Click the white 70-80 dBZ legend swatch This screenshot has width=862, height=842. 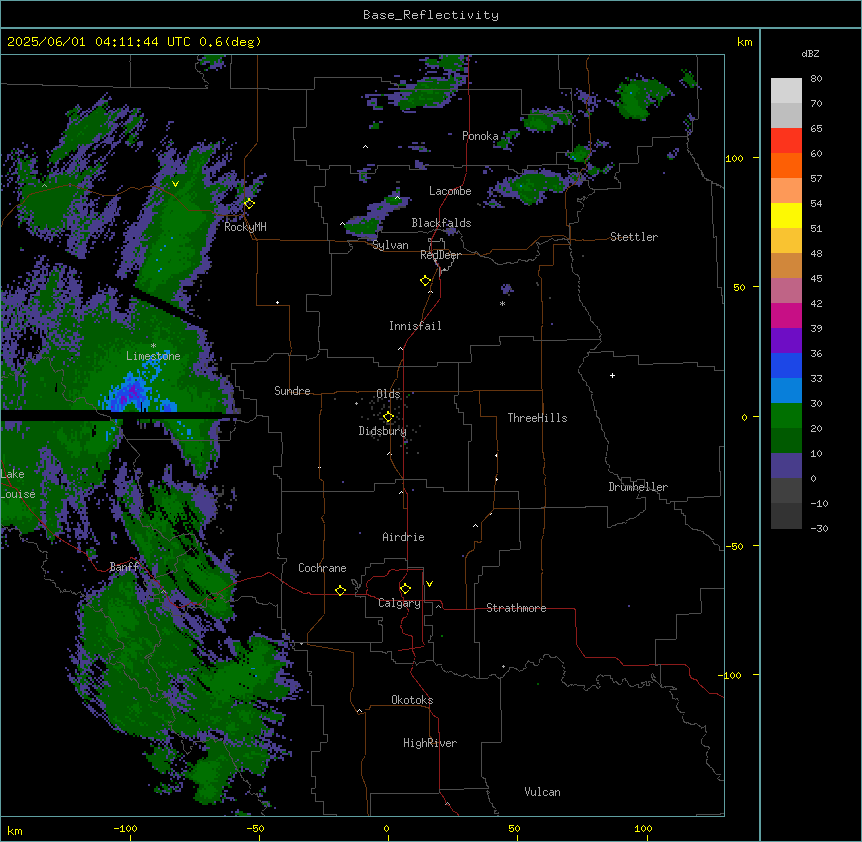pyautogui.click(x=786, y=91)
